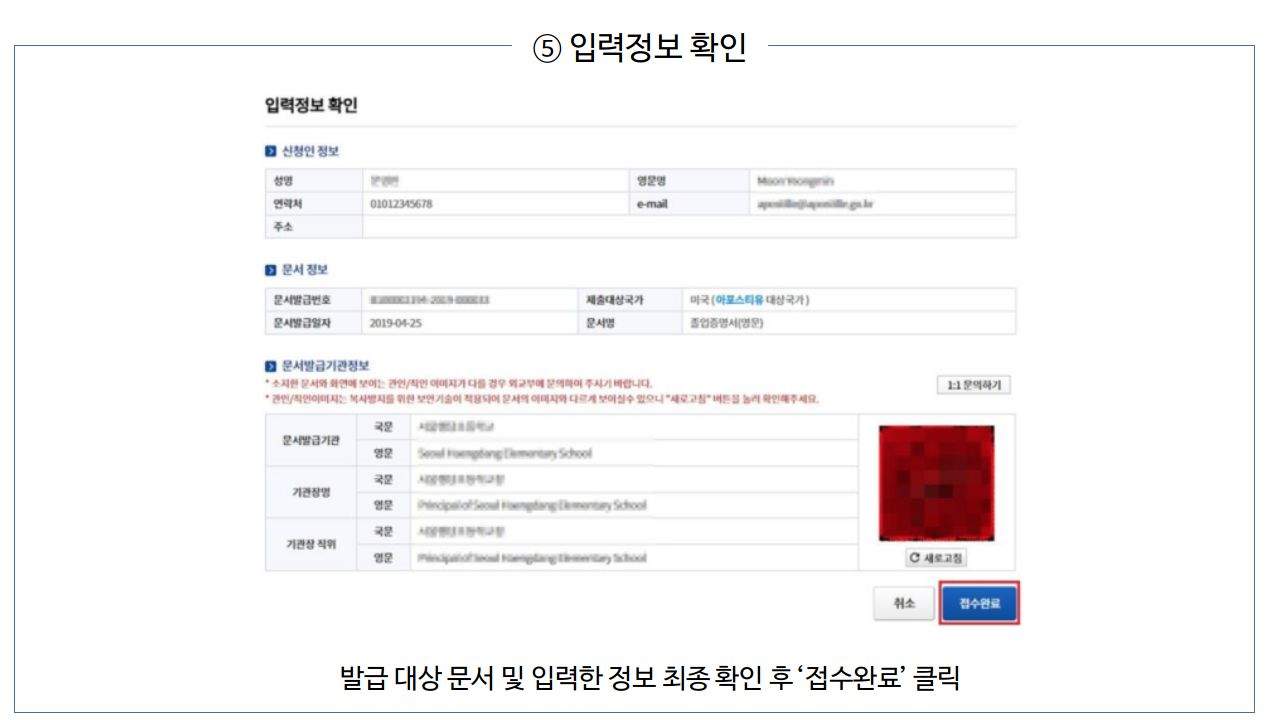Click the blue arrow icon beside 신청인 정보
The image size is (1280, 720).
coord(271,152)
